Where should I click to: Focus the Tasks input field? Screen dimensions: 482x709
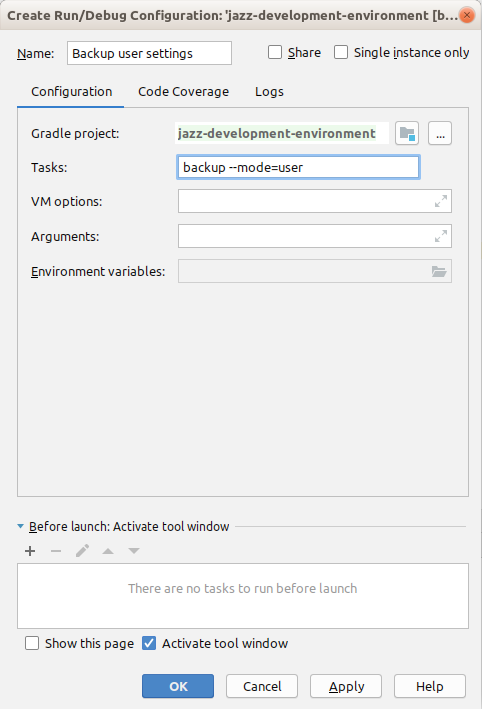[x=298, y=167]
